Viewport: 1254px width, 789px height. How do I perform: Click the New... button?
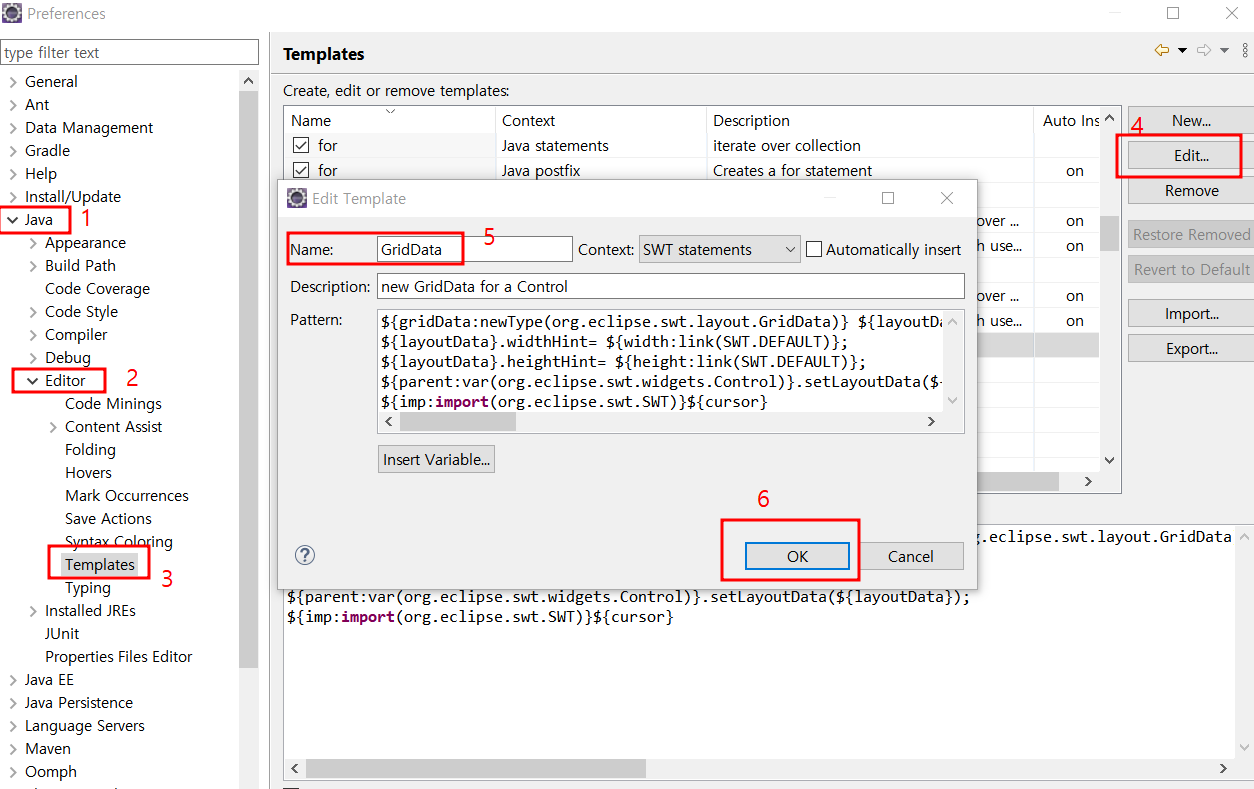(1190, 120)
